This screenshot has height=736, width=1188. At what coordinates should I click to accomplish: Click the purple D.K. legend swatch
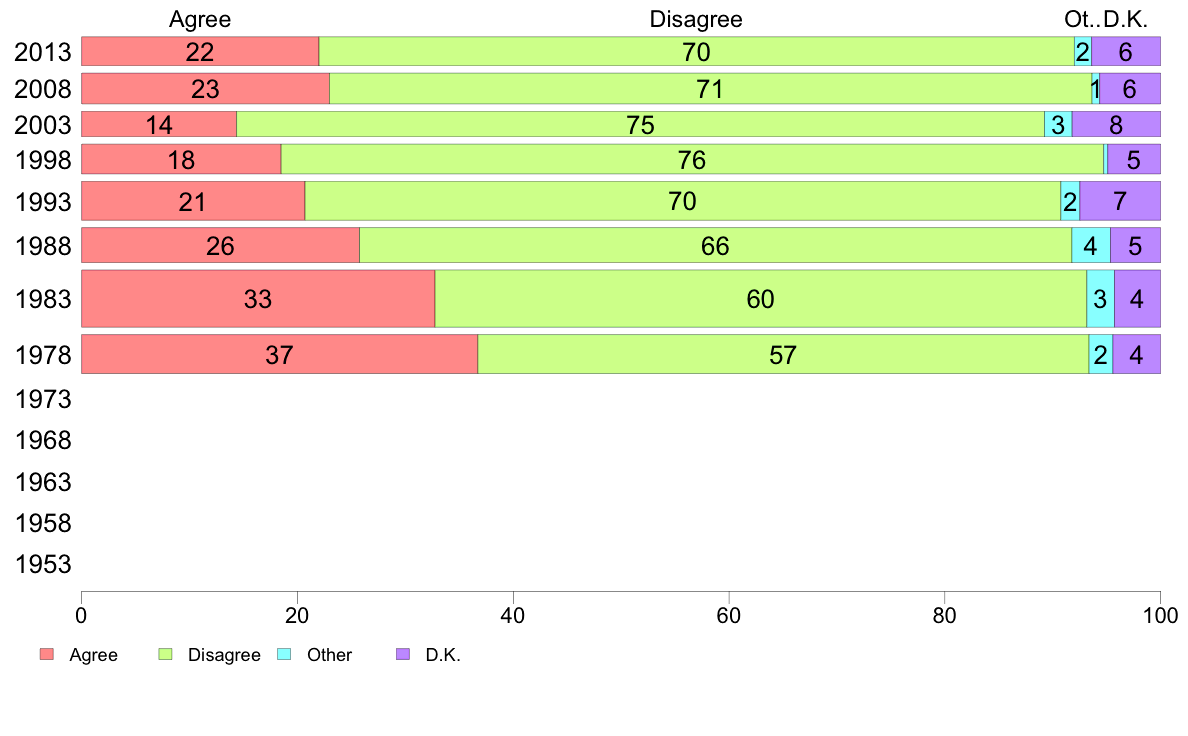click(x=403, y=654)
